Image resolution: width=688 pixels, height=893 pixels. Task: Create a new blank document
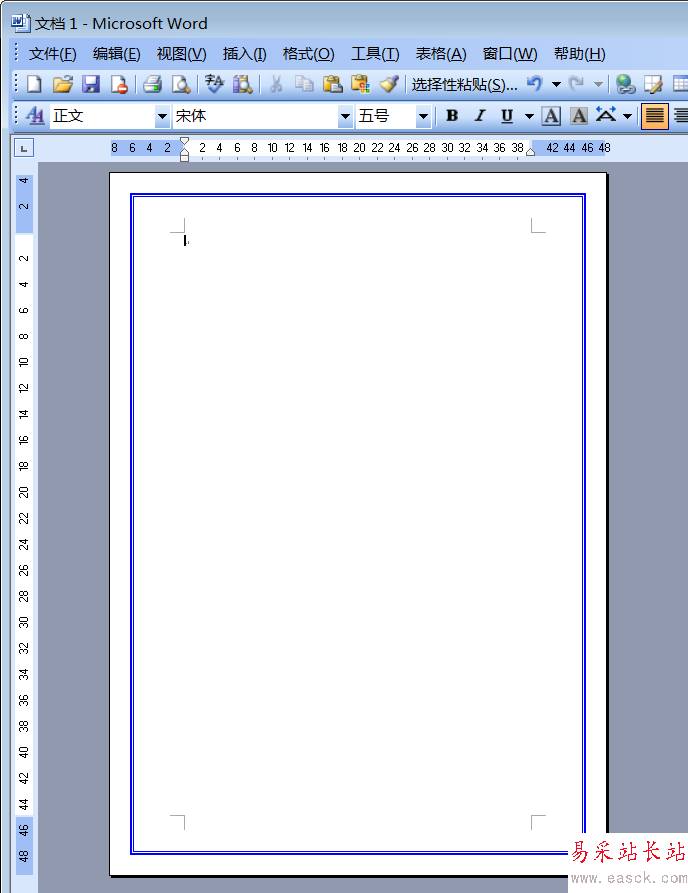(x=34, y=84)
